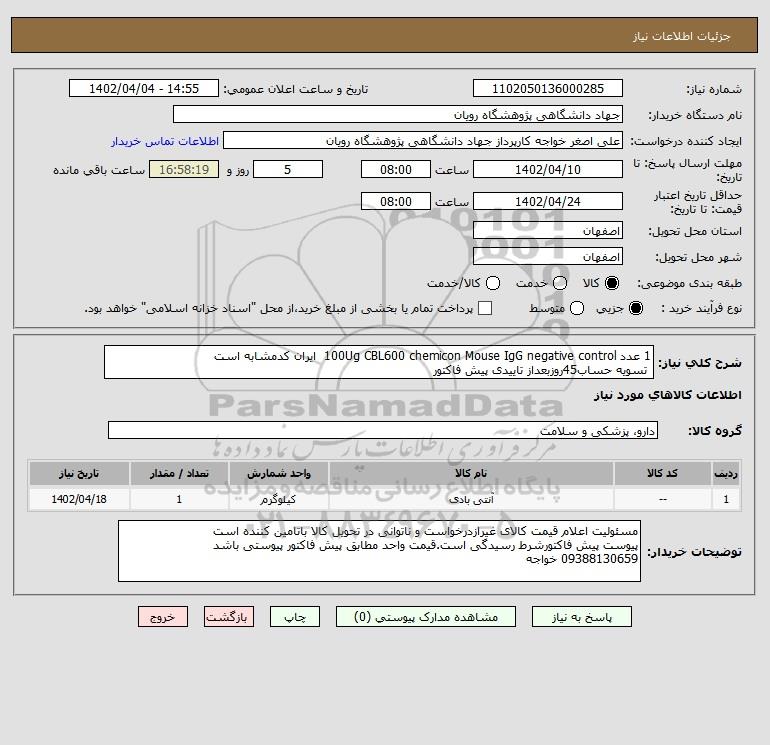The width and height of the screenshot is (770, 745).
Task: Click the چاپ print button
Action: 295,617
